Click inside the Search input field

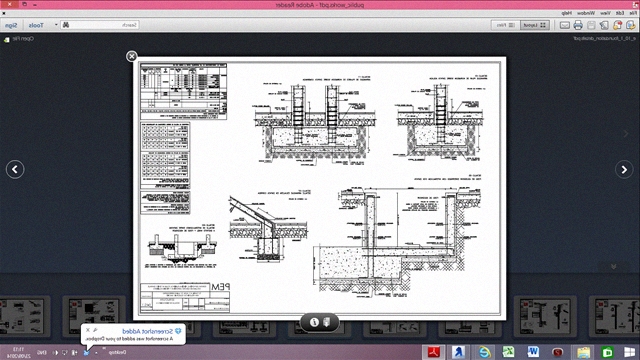(100, 25)
